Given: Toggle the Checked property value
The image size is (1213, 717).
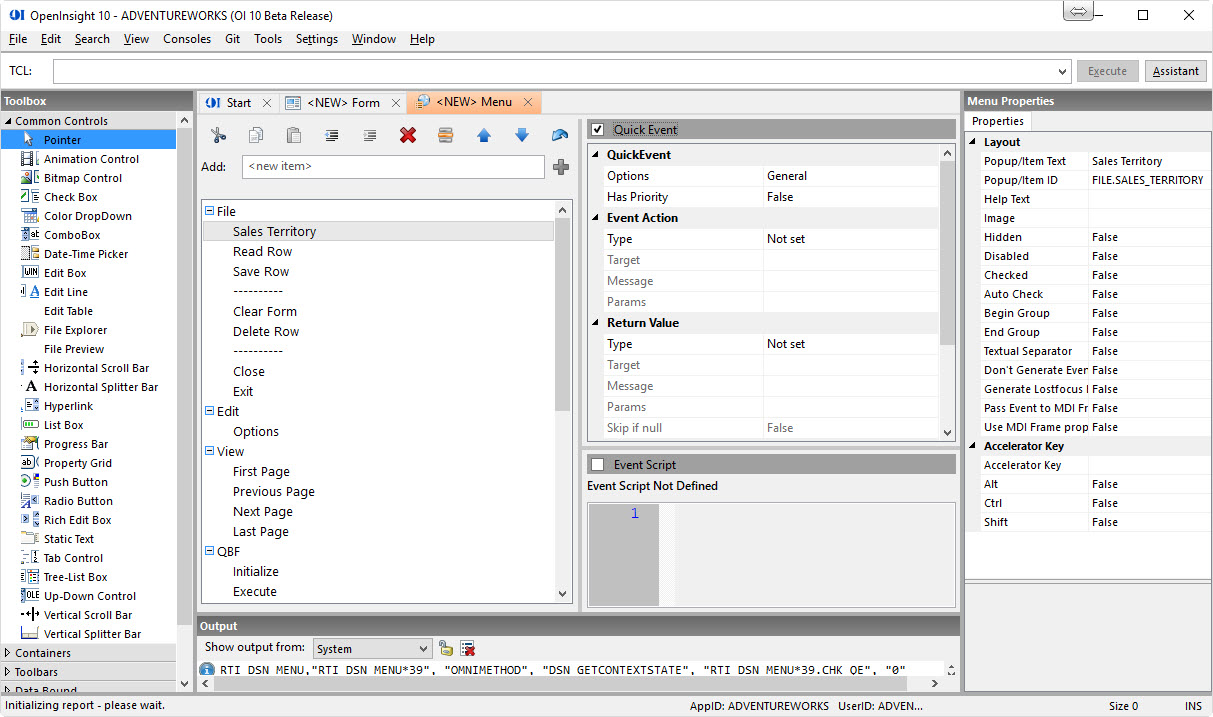Looking at the screenshot, I should (x=1148, y=275).
